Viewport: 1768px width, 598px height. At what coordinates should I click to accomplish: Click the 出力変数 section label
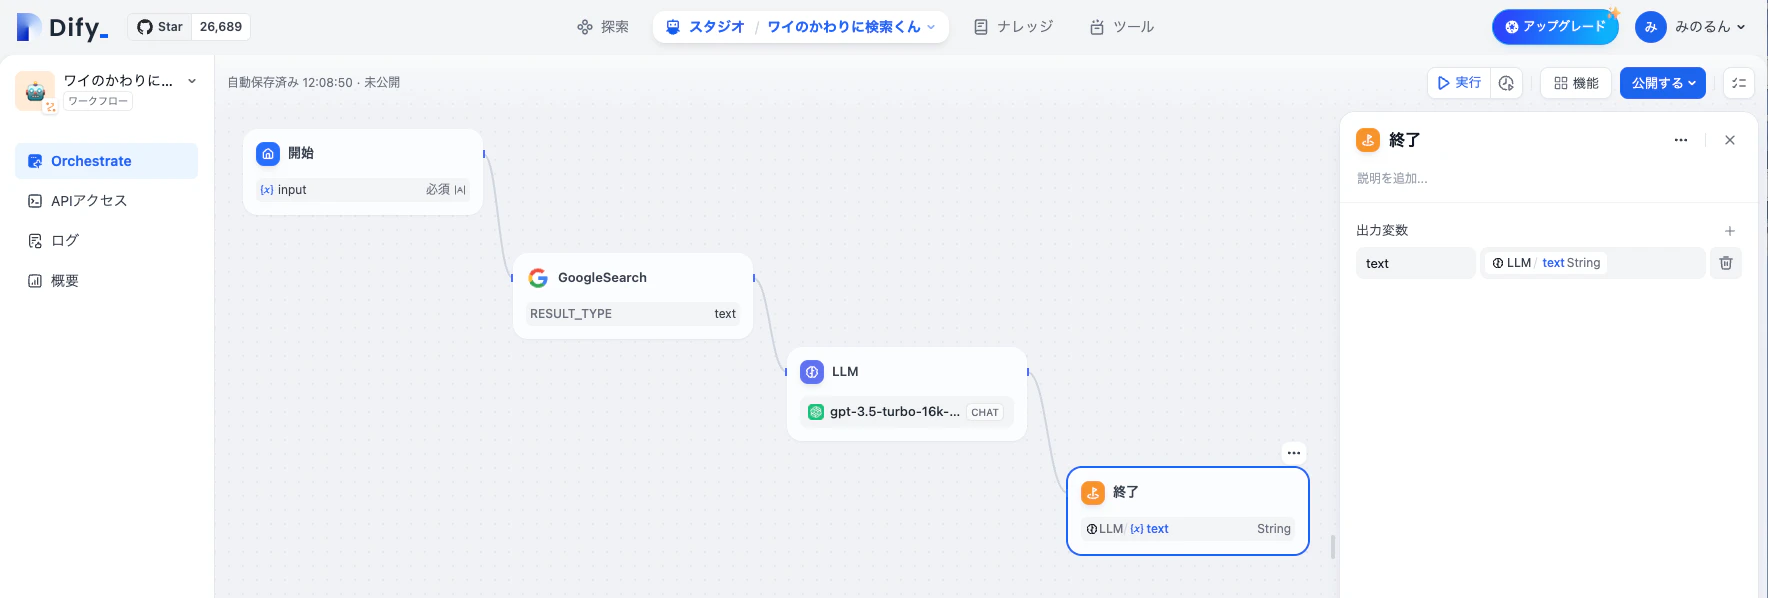coord(1382,231)
